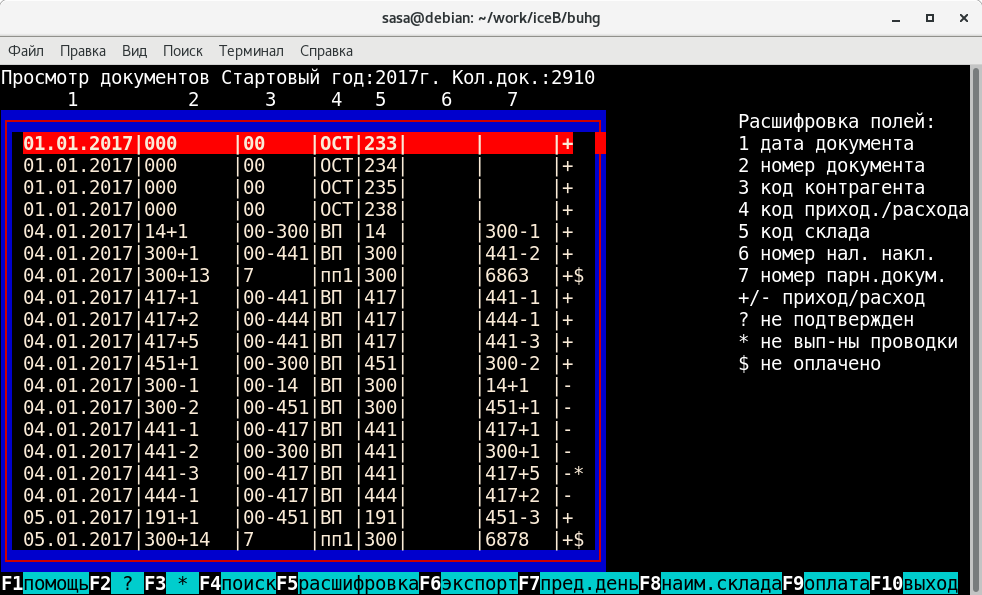Click legend line '7 номер парн.докум.'
The height and width of the screenshot is (595, 982).
click(x=842, y=276)
